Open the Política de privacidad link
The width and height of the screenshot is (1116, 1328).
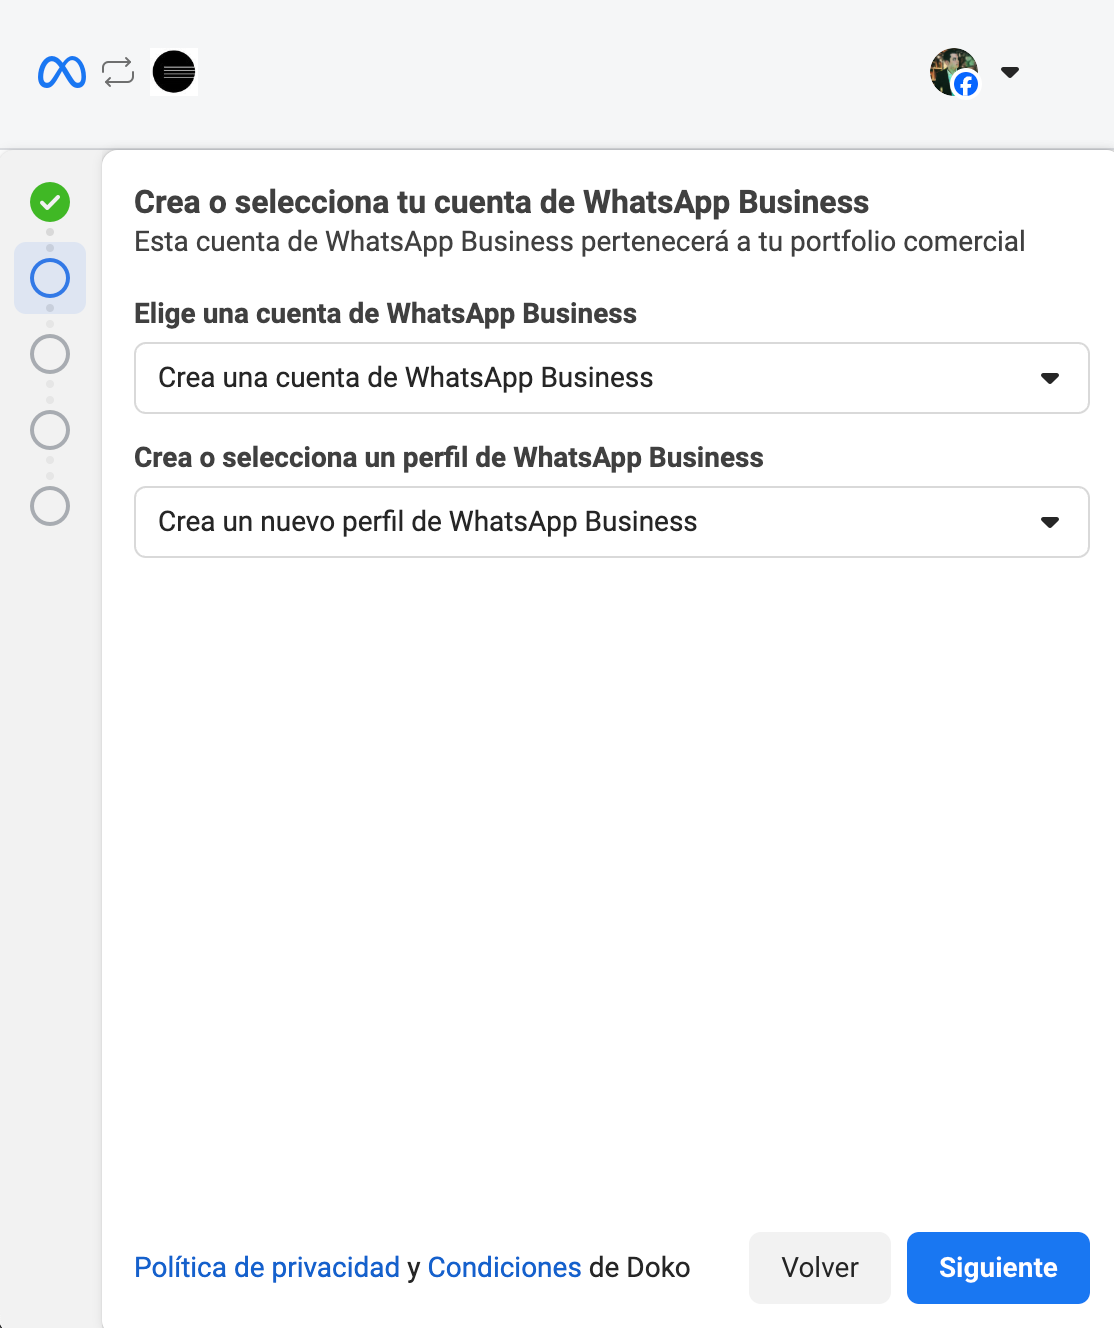267,1268
